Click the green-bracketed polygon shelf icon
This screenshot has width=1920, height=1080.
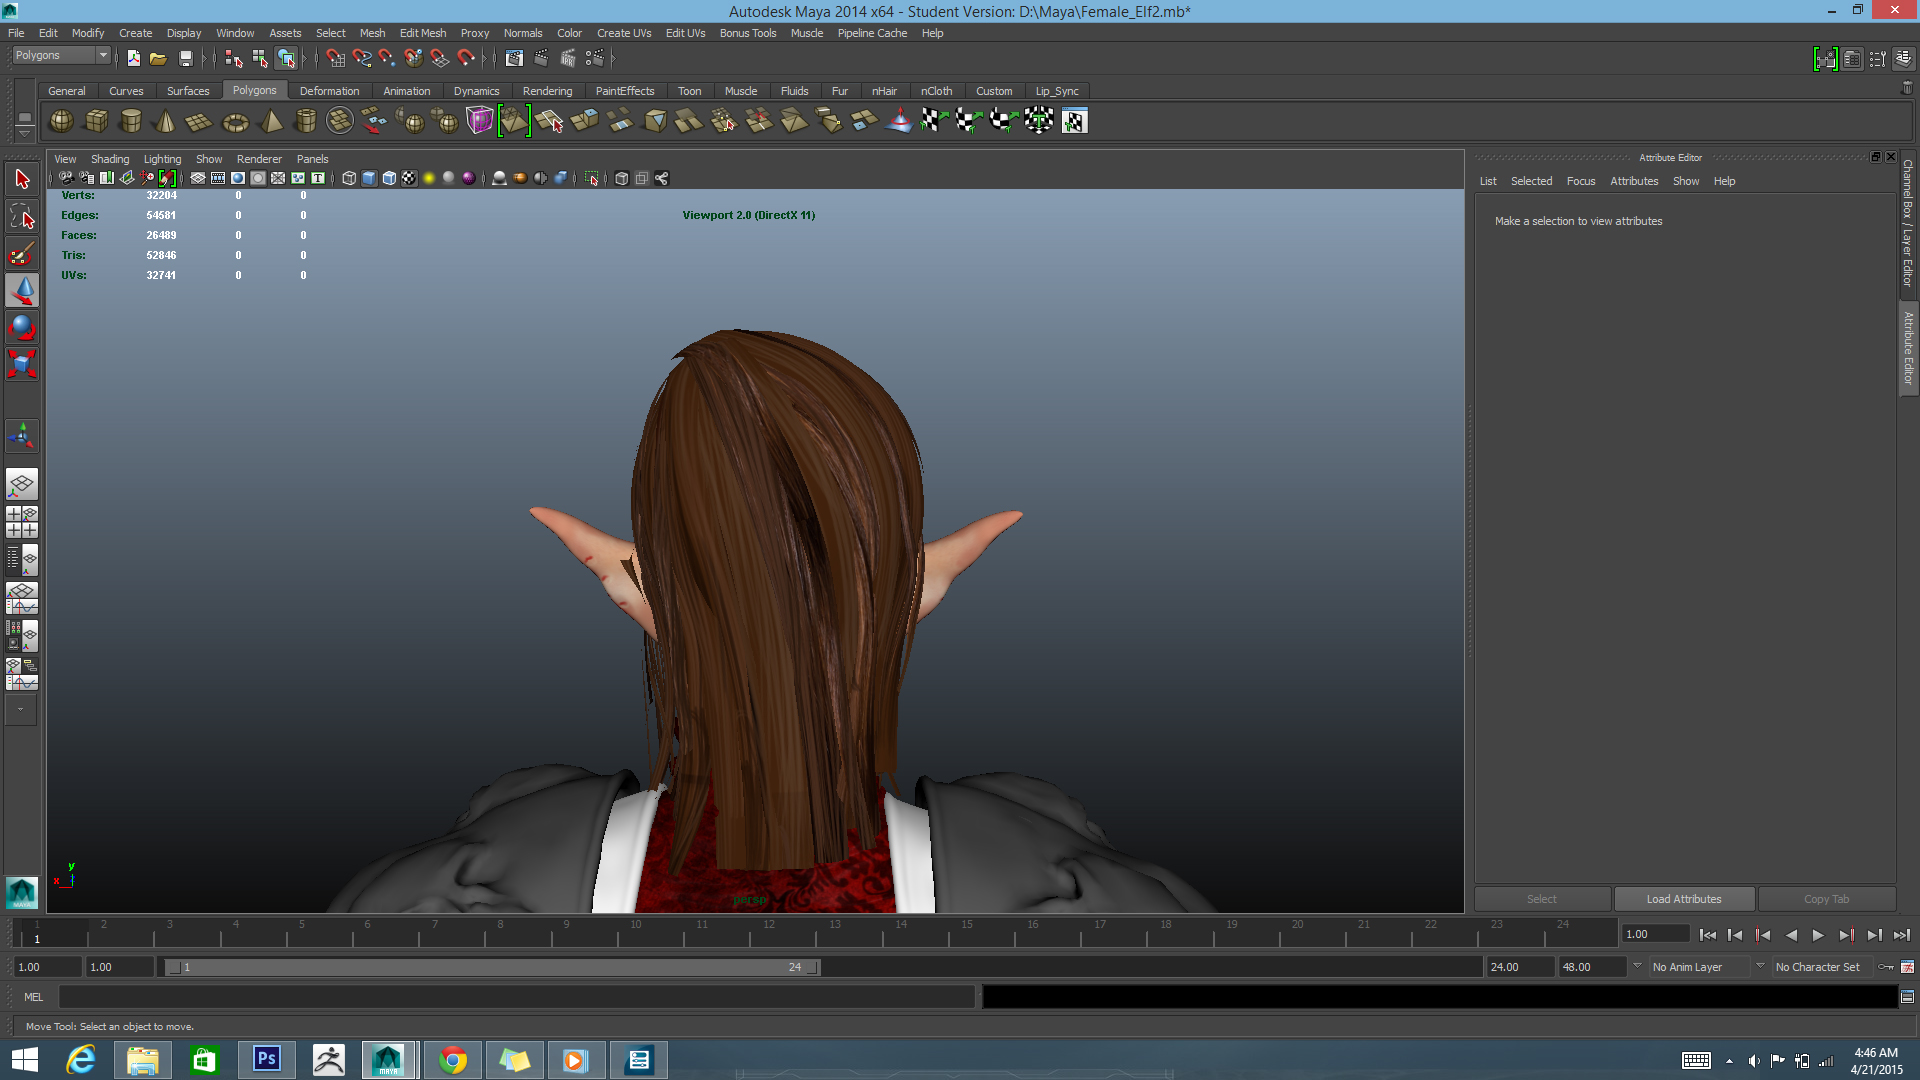click(x=514, y=121)
